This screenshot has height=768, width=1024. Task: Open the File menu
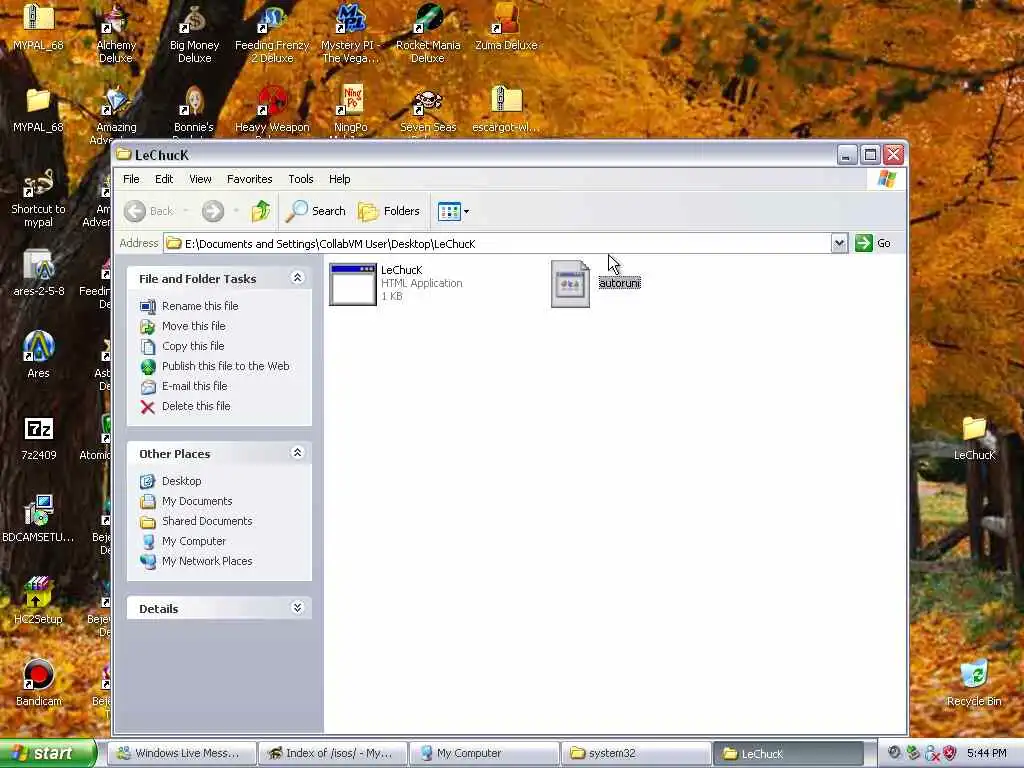click(x=131, y=179)
